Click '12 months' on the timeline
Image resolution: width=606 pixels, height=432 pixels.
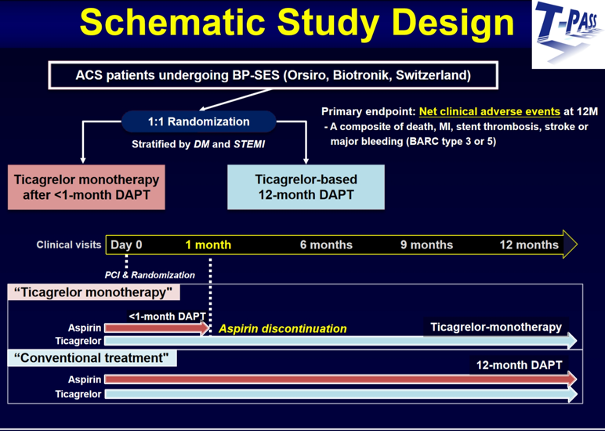click(529, 245)
